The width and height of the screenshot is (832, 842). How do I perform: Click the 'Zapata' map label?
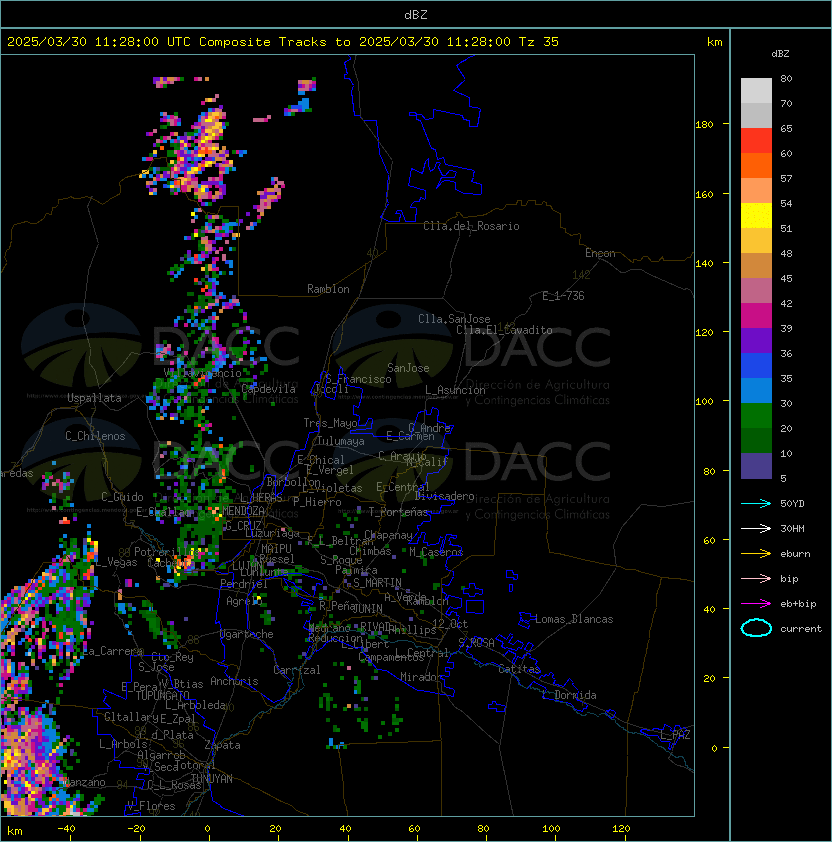(222, 745)
